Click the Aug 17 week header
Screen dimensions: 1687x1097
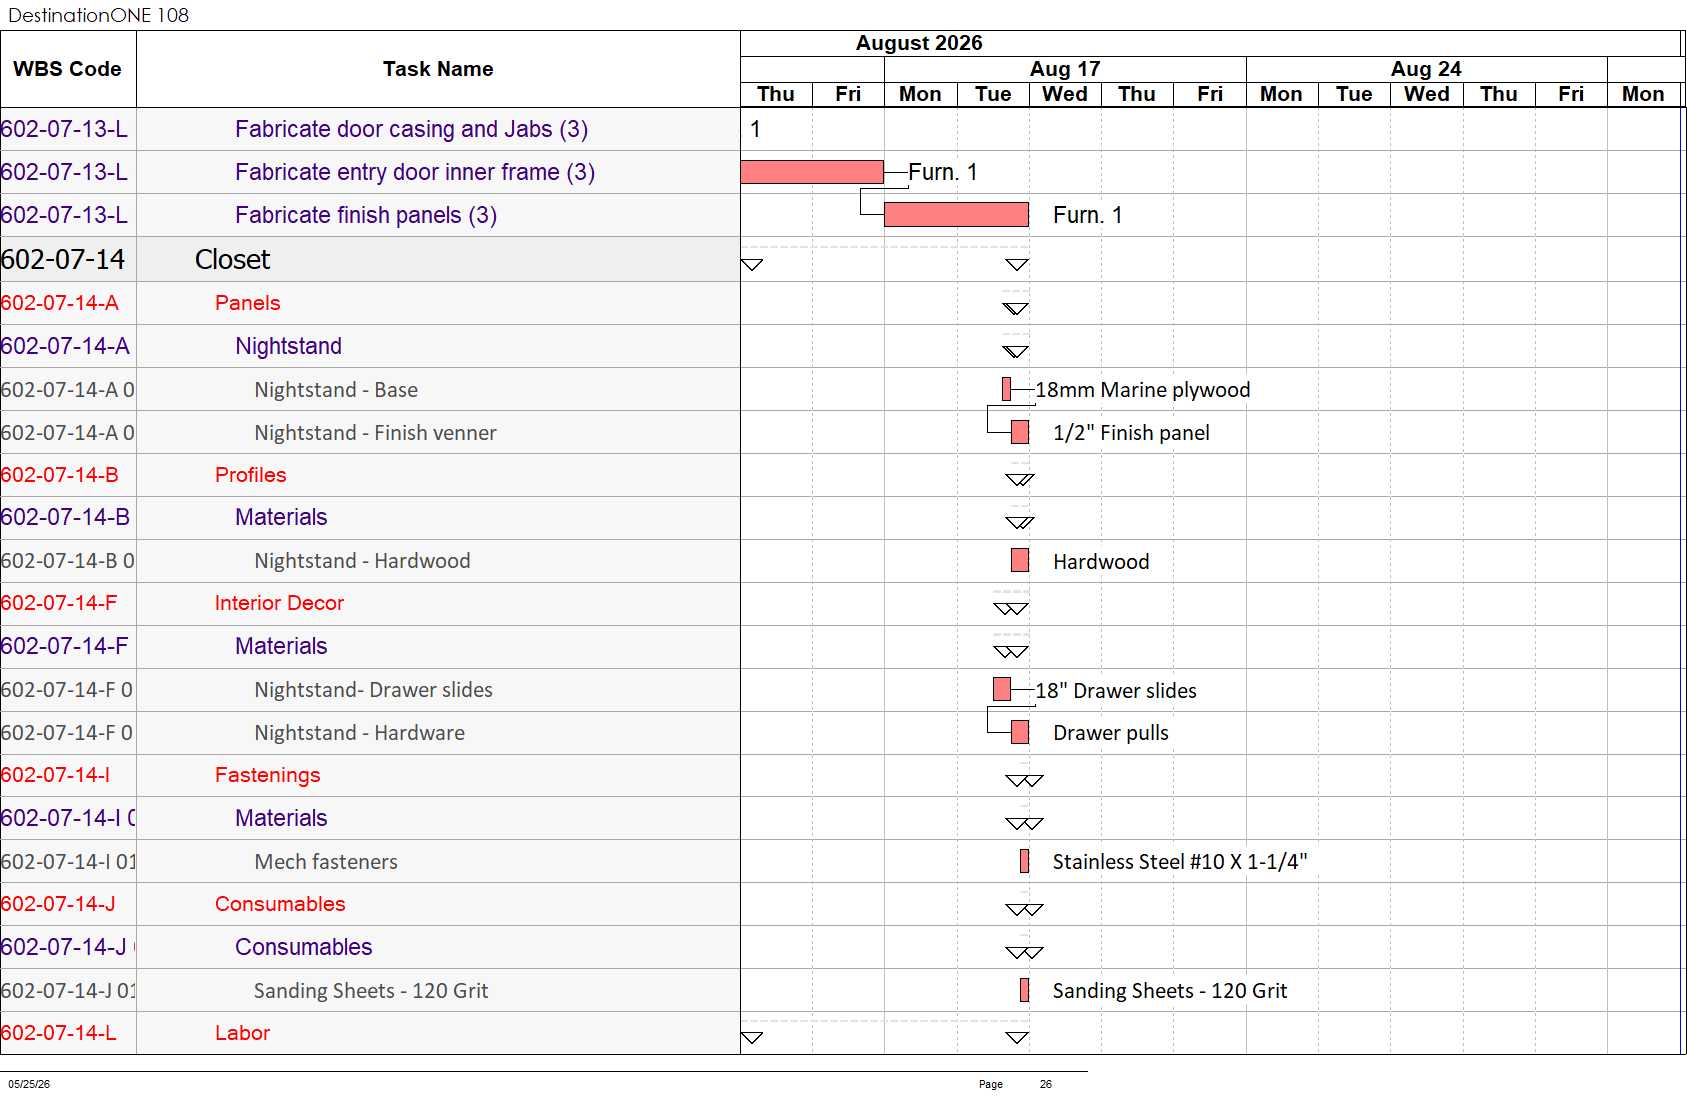(1065, 69)
